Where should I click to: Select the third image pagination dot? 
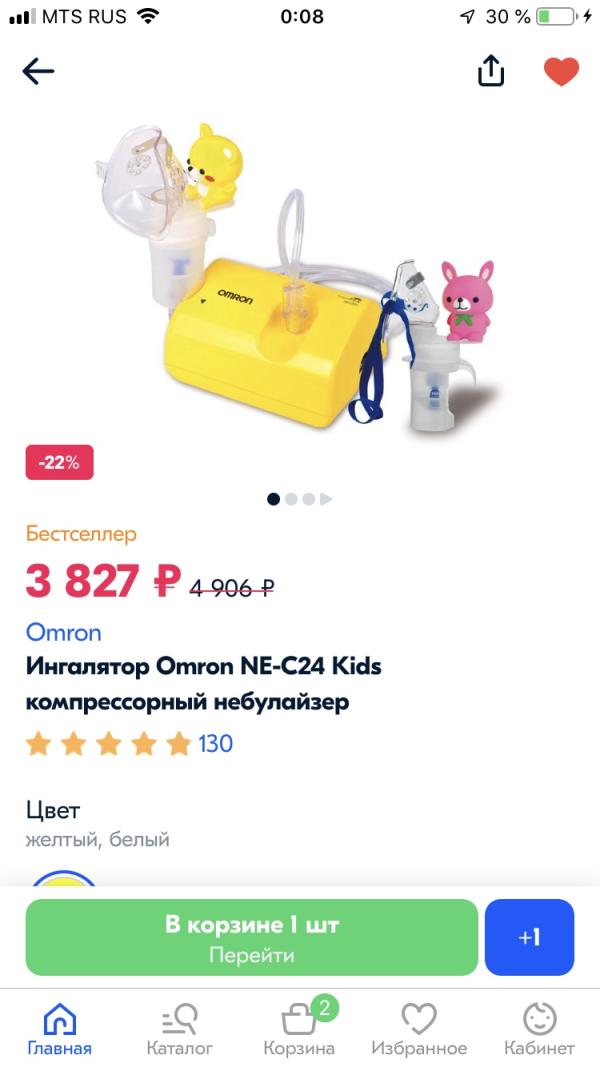click(x=308, y=499)
